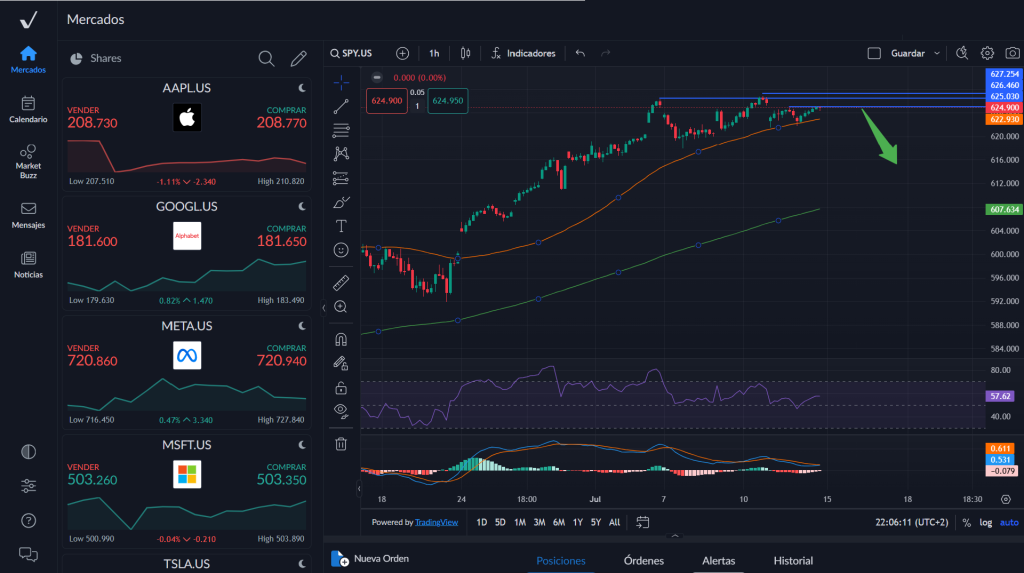Open the Mensajes inbox
Viewport: 1024px width, 573px height.
[28, 215]
